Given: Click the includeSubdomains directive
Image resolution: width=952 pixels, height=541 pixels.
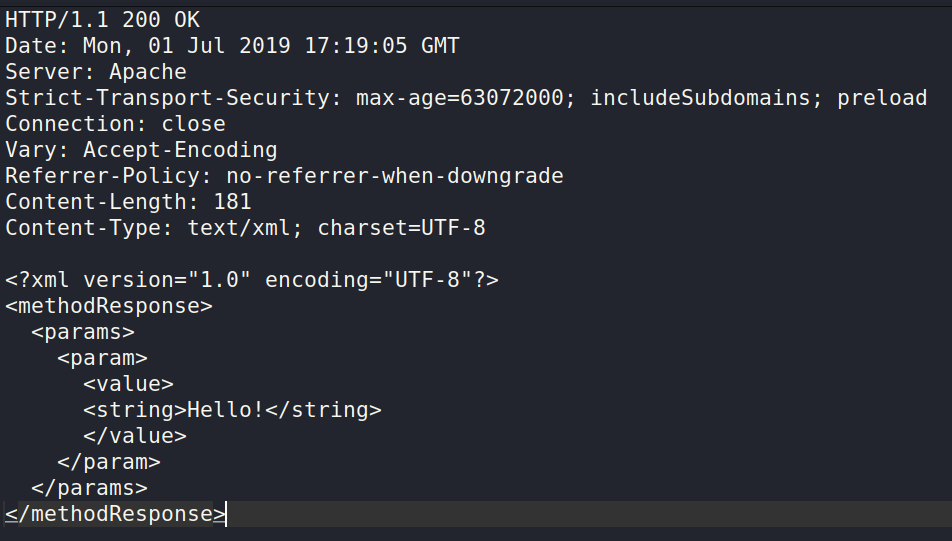Looking at the screenshot, I should tap(700, 98).
